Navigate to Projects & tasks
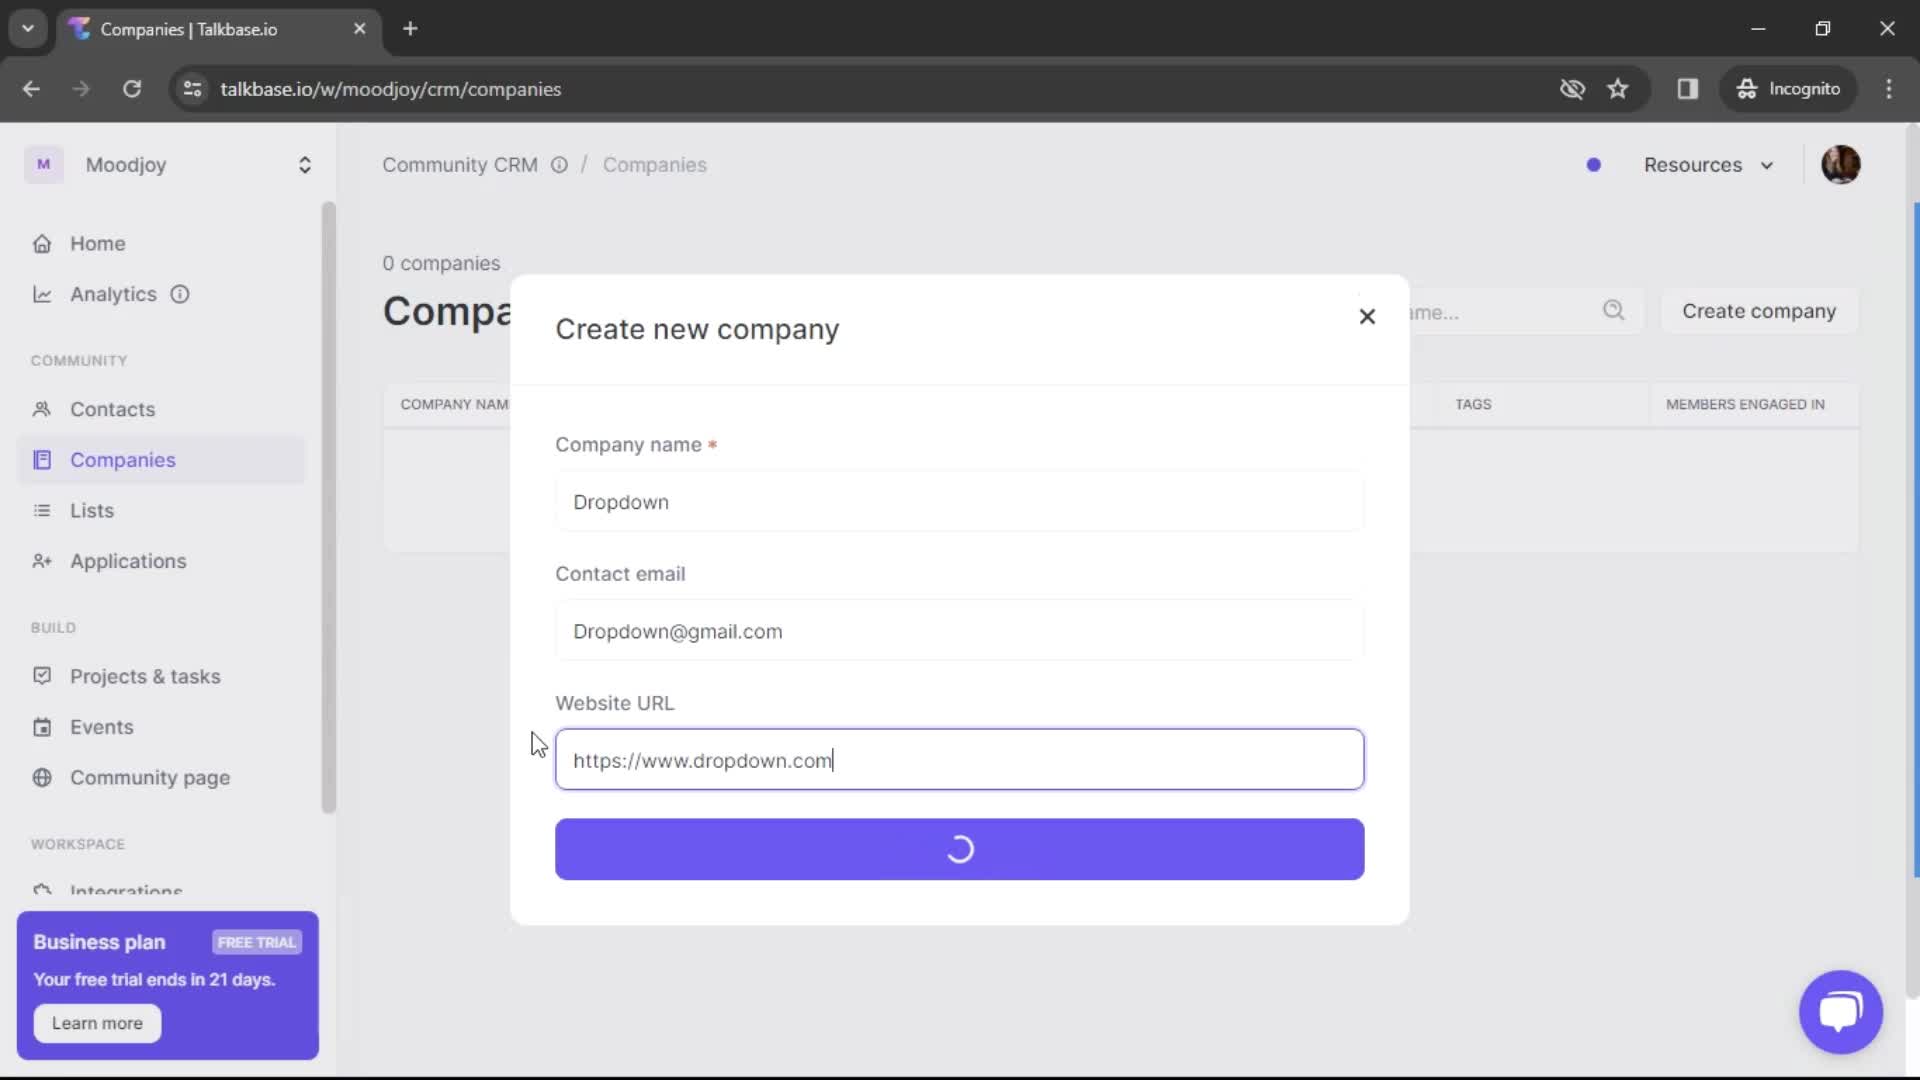This screenshot has width=1920, height=1080. [145, 675]
